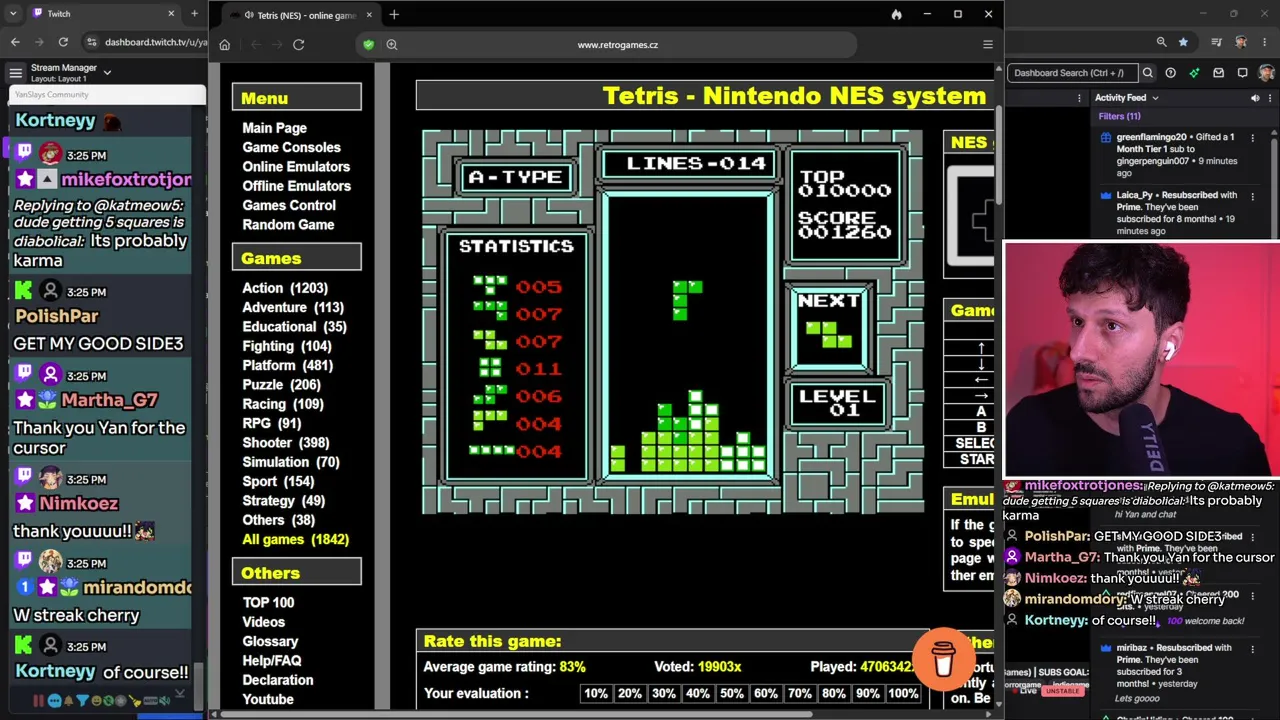
Task: Close the Twitch browser tab
Action: (171, 14)
